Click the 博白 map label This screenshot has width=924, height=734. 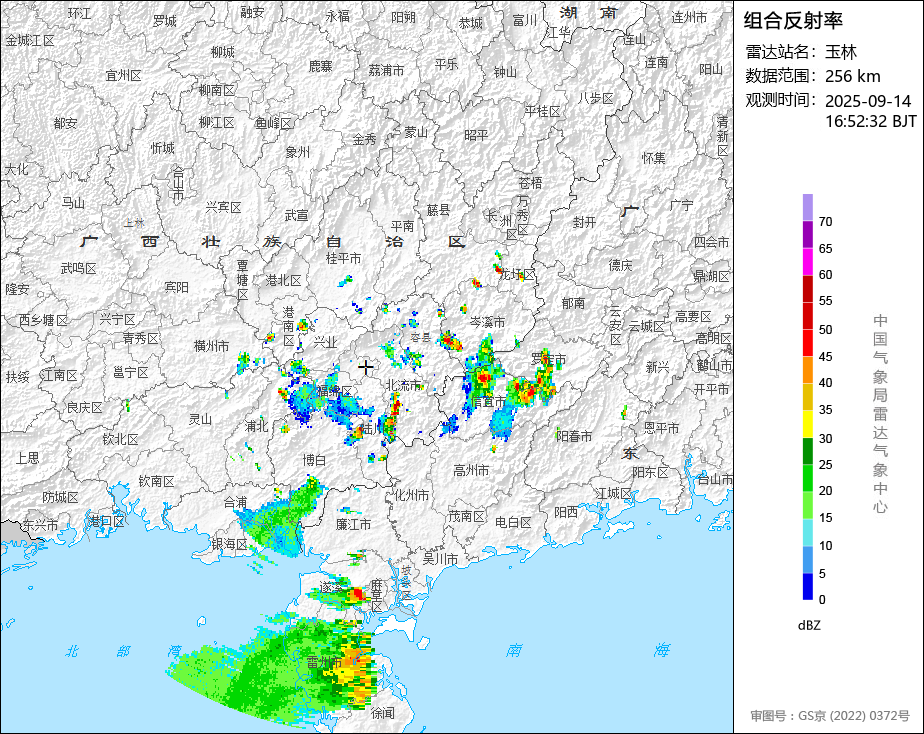coord(314,460)
